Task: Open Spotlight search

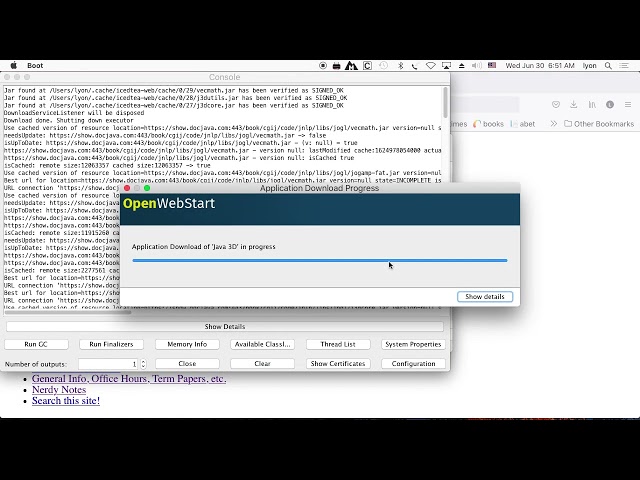Action: 608,65
